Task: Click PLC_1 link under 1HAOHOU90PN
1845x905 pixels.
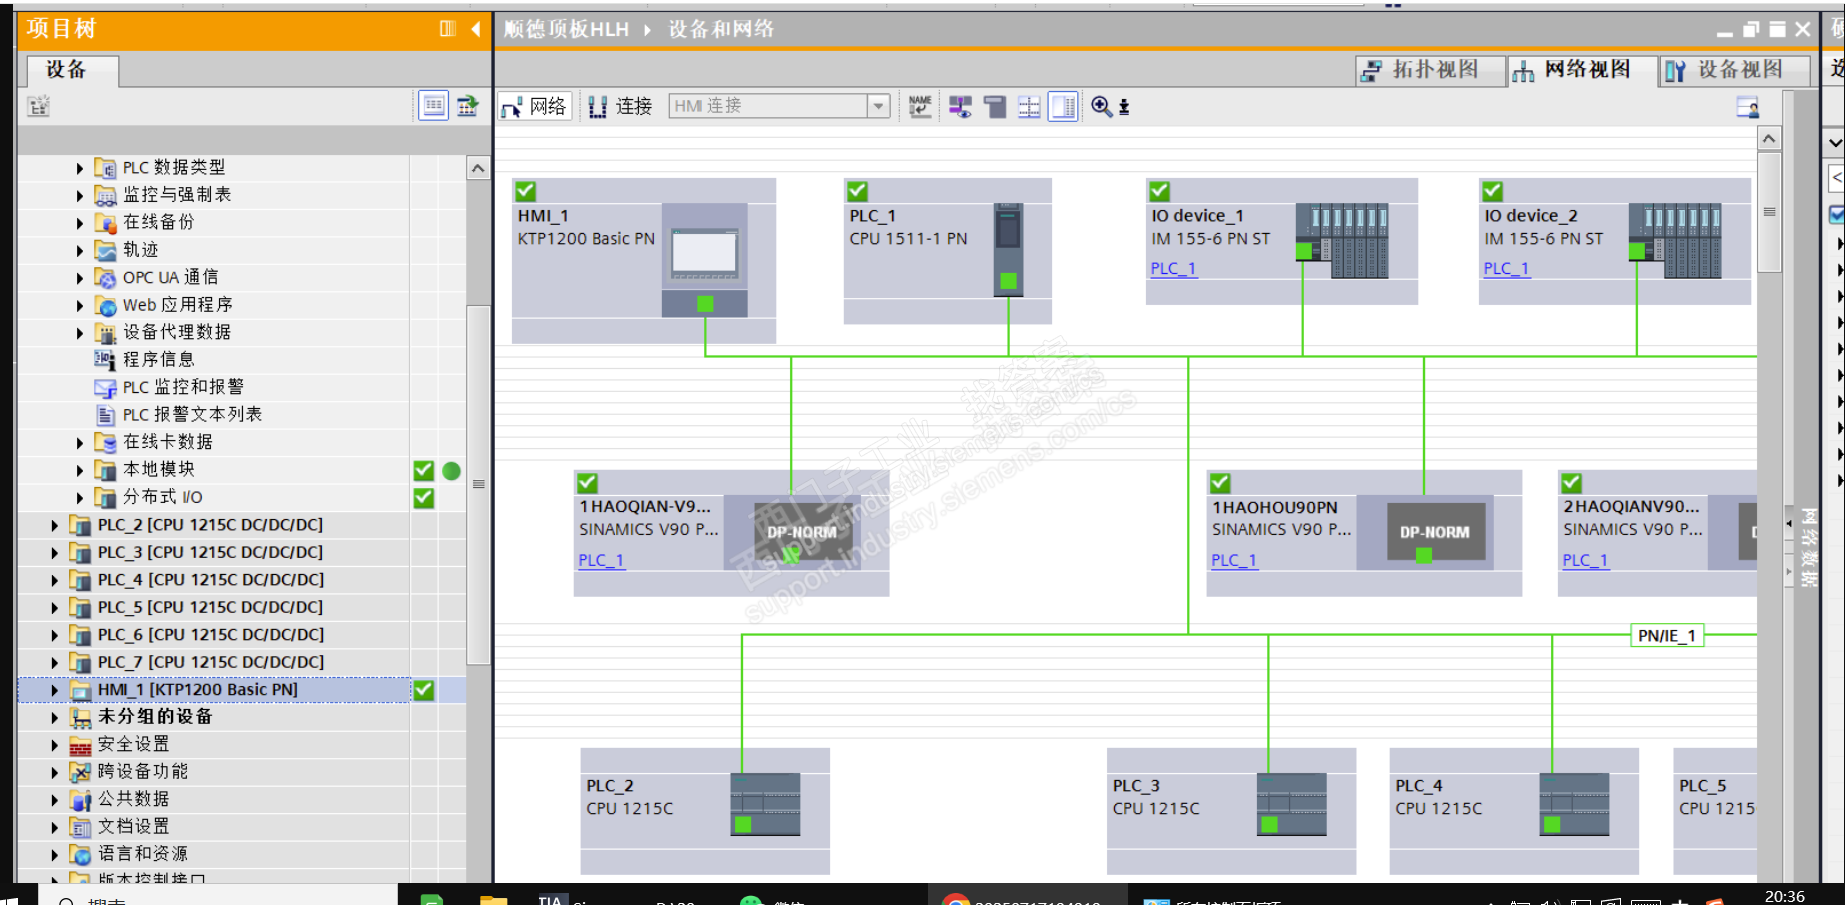Action: coord(1234,561)
